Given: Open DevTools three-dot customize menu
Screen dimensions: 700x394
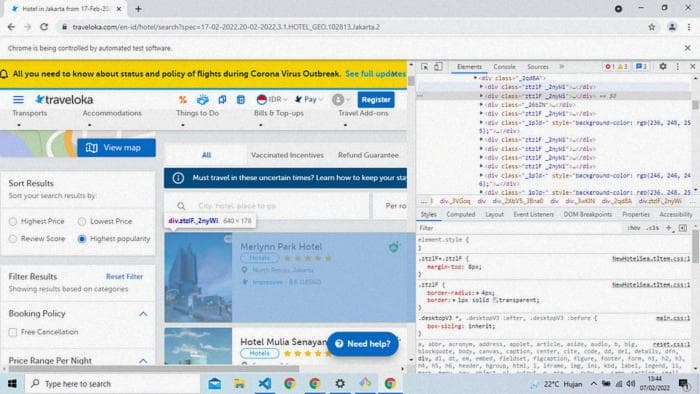Looking at the screenshot, I should point(678,66).
